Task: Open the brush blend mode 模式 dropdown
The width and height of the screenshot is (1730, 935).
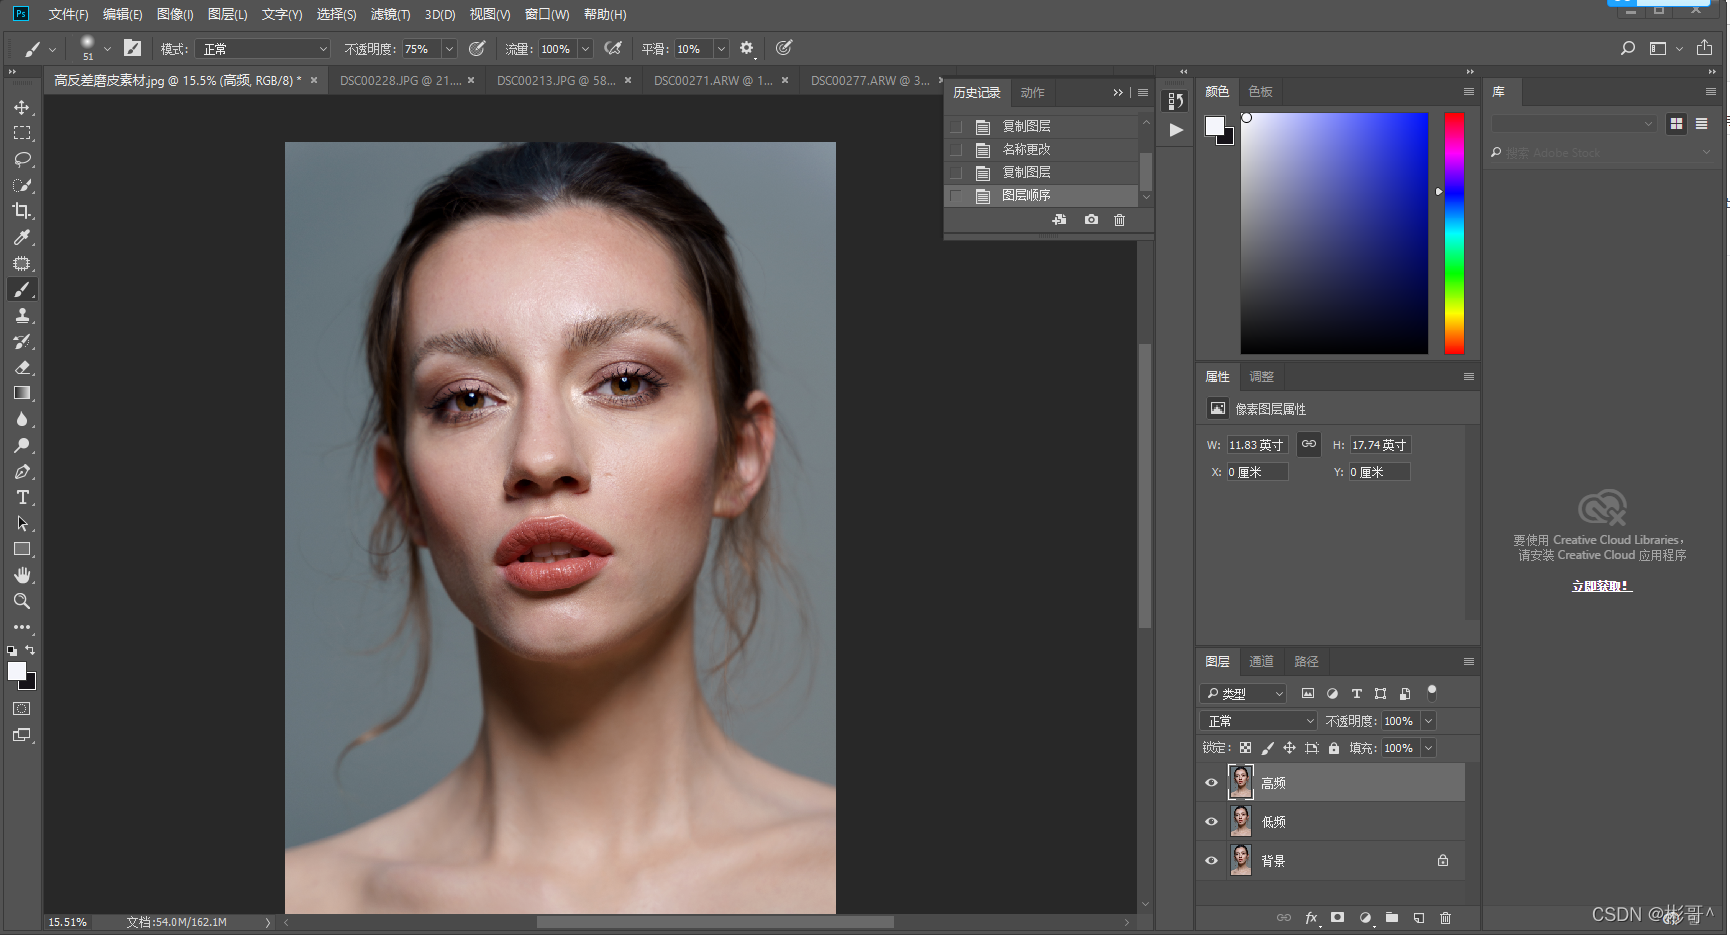Action: coord(264,49)
